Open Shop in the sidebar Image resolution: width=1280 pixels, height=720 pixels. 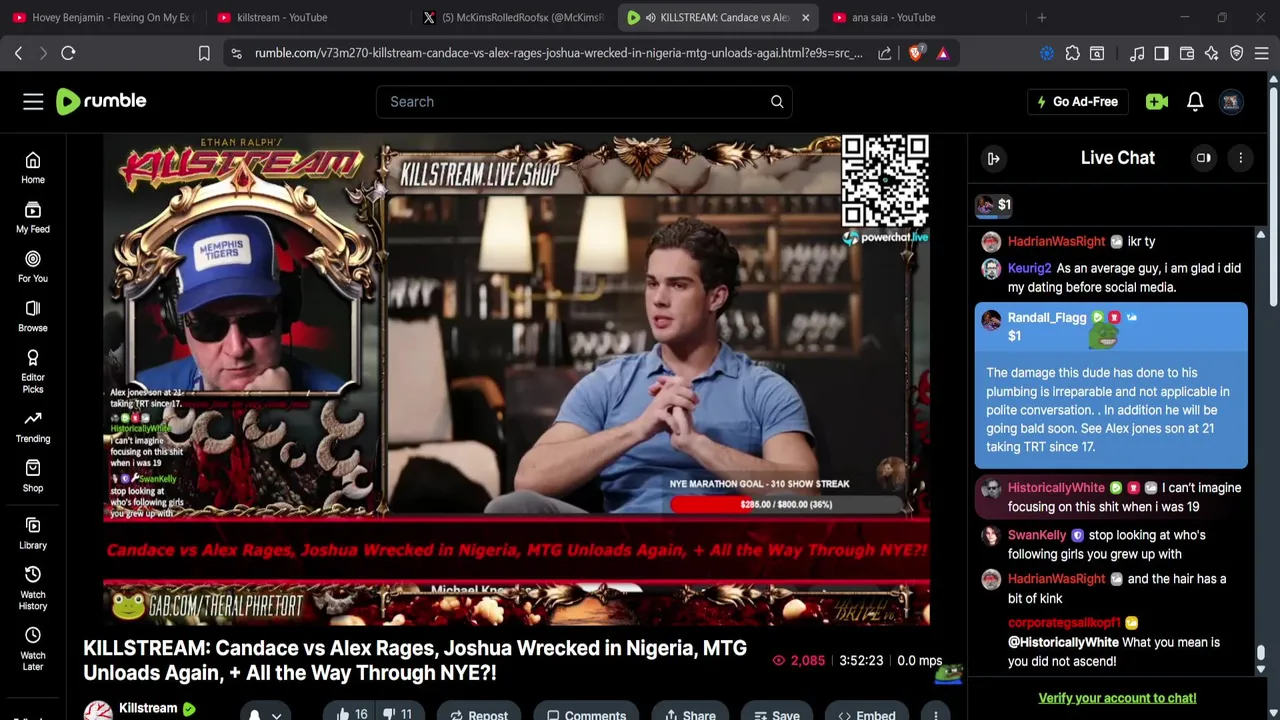pos(33,476)
